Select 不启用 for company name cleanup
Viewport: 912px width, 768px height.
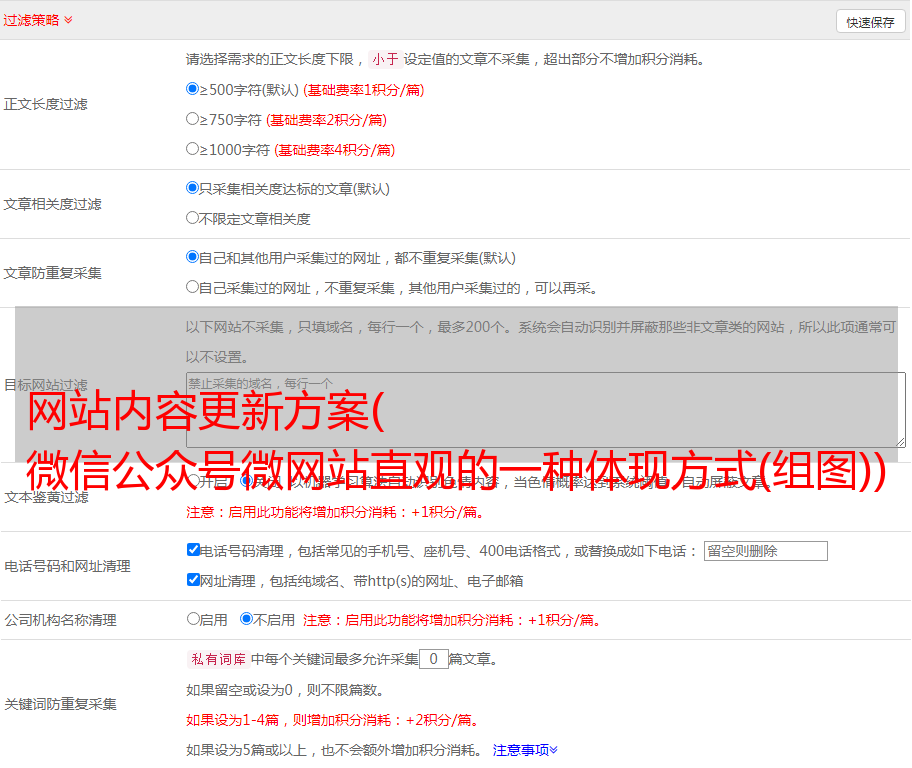[x=246, y=619]
